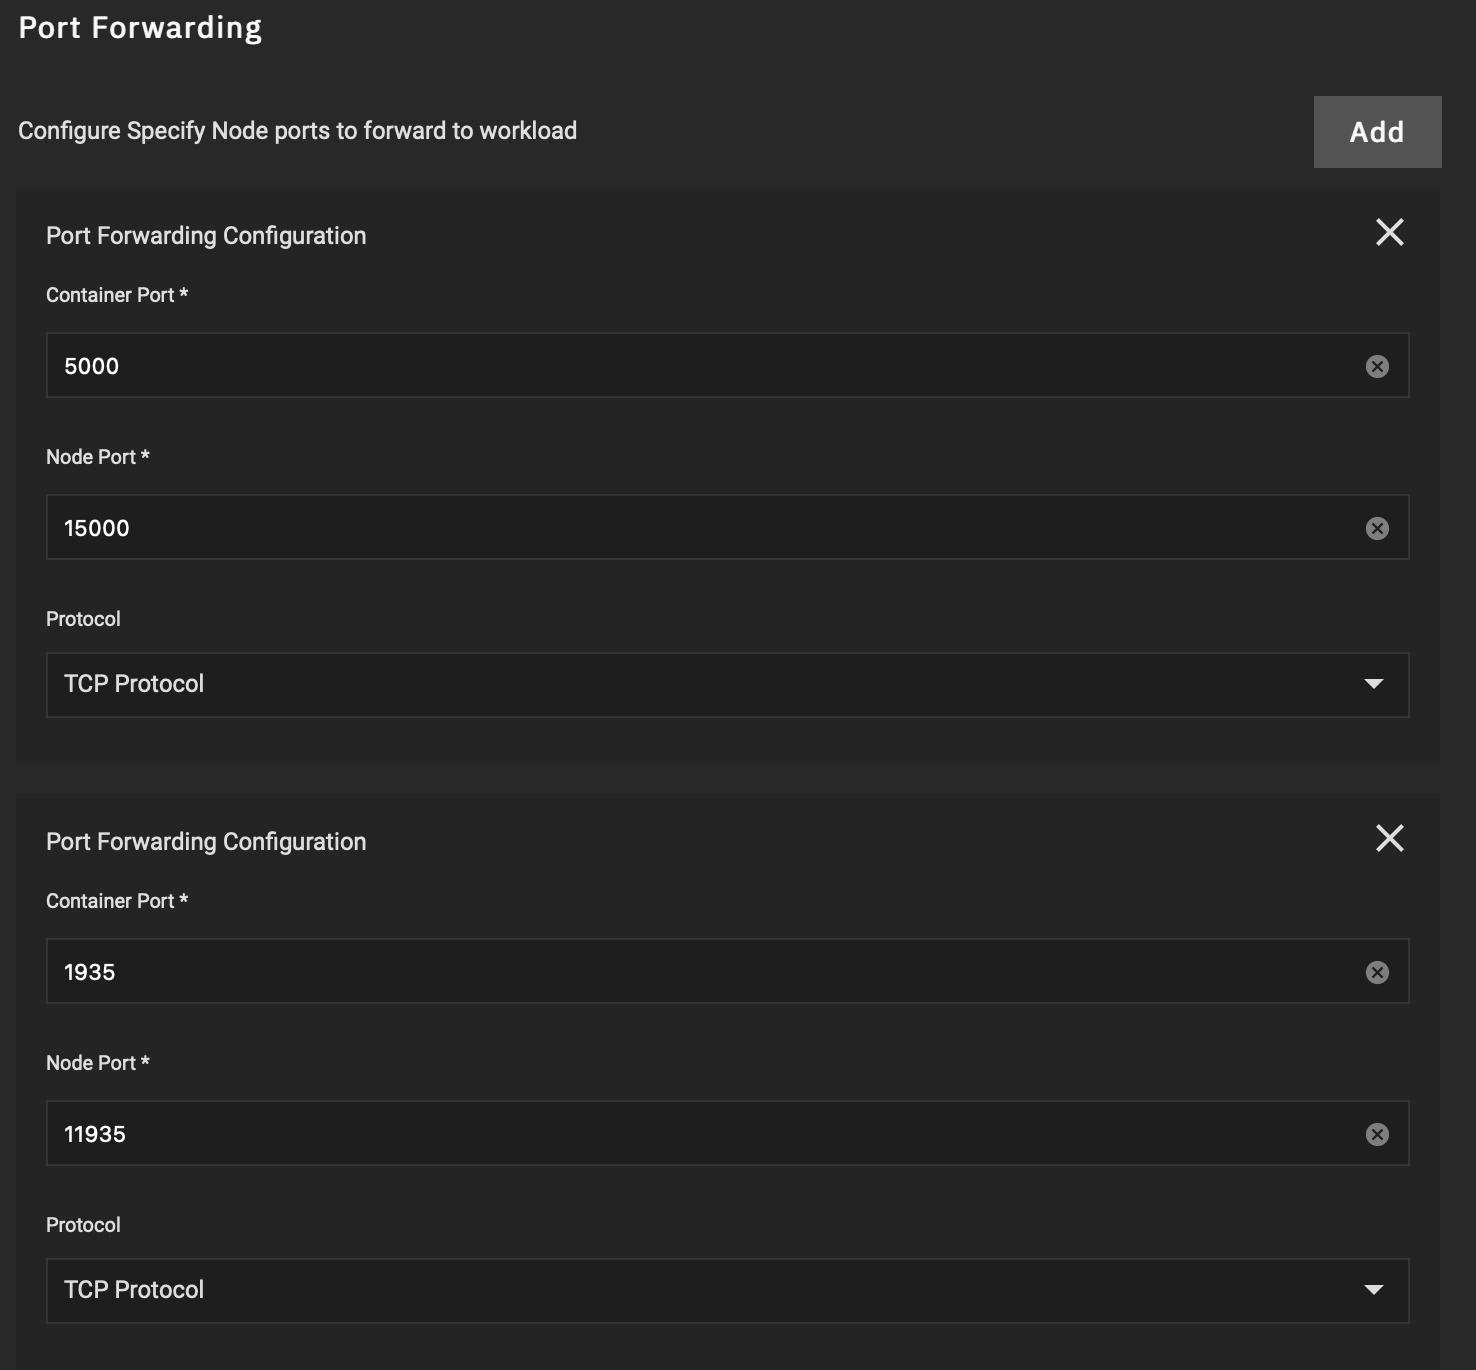Remove the port forwarding configuration for port 5000

point(1389,233)
